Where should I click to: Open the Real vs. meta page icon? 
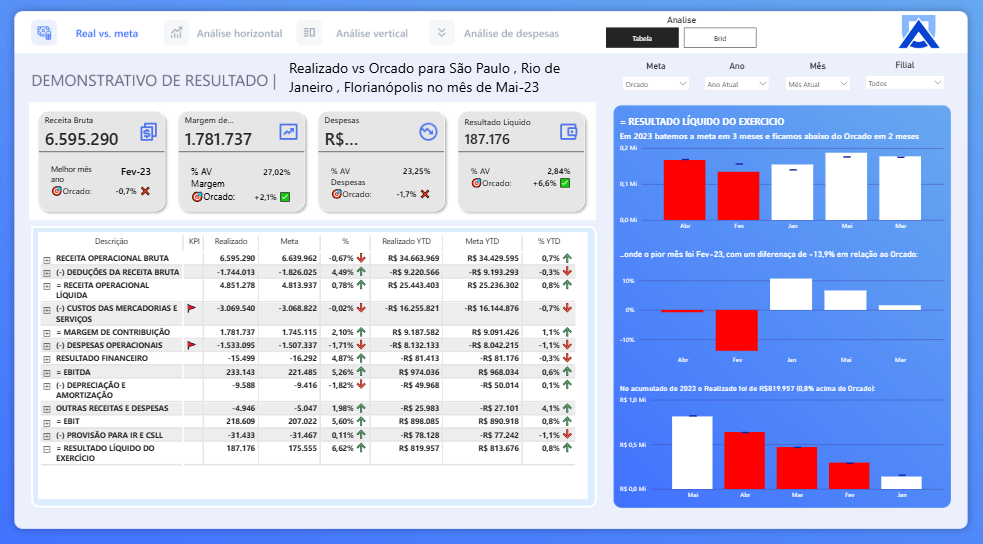pyautogui.click(x=44, y=33)
